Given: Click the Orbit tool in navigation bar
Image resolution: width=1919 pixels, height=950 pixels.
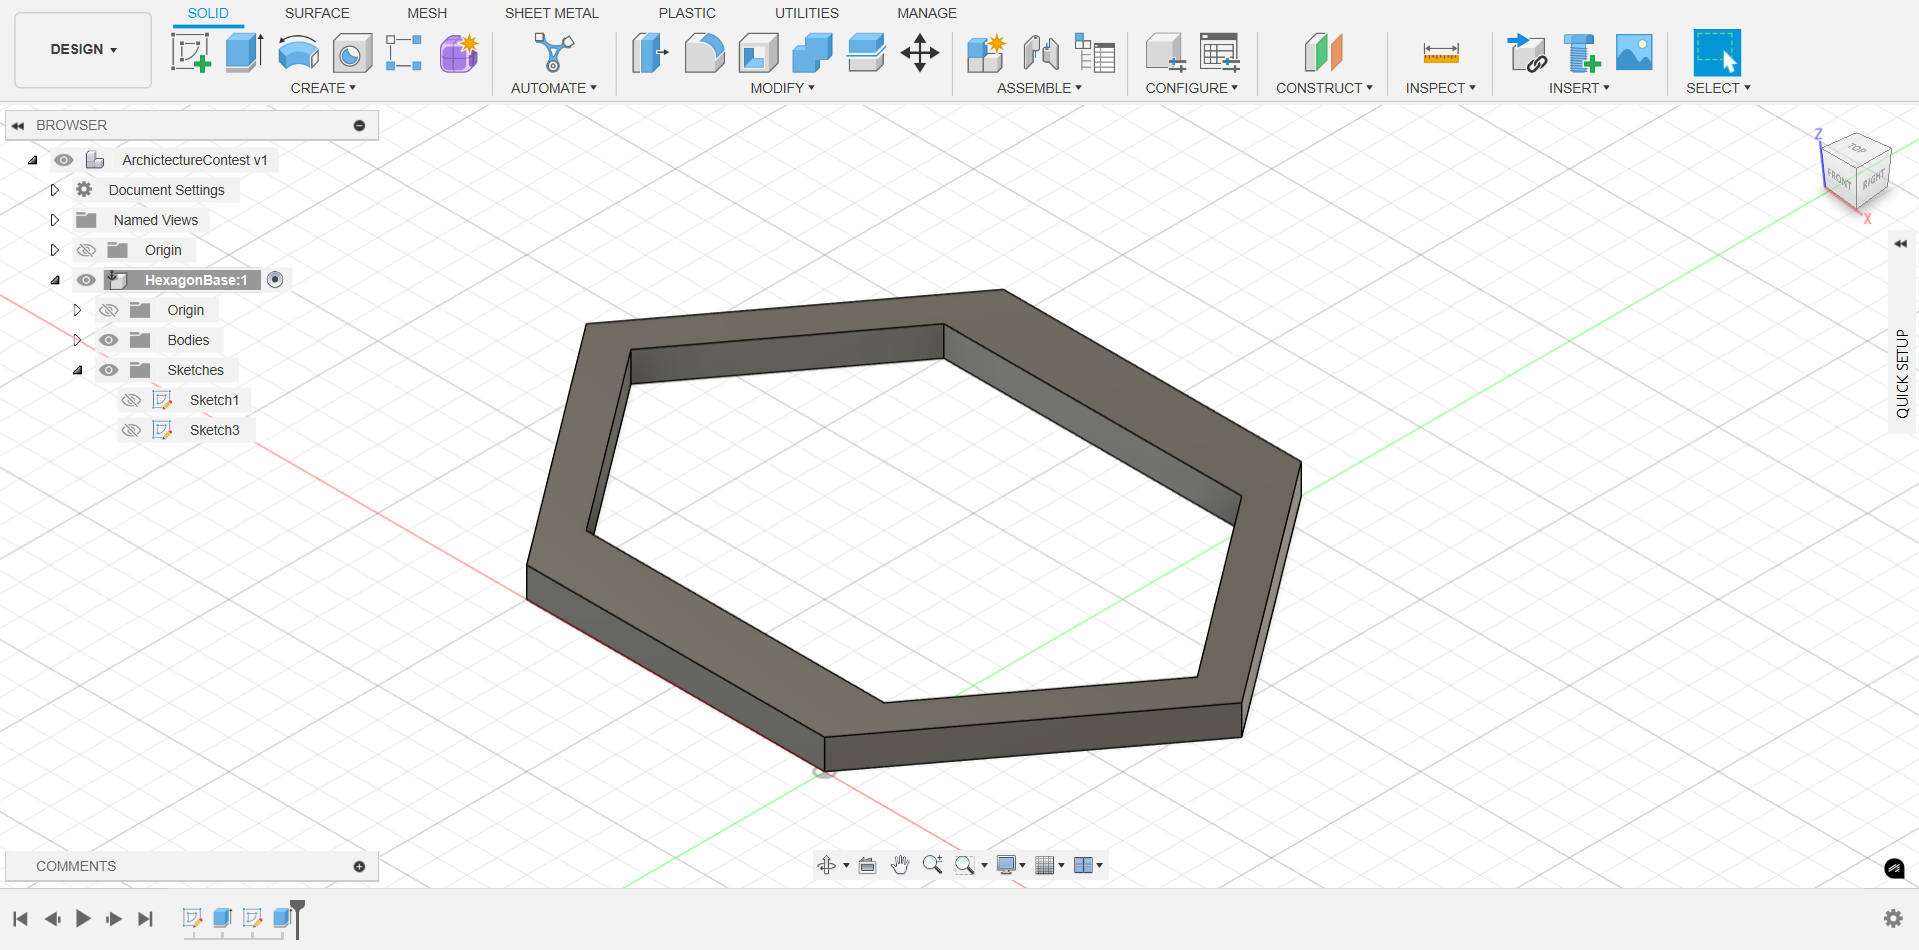Looking at the screenshot, I should pos(827,865).
